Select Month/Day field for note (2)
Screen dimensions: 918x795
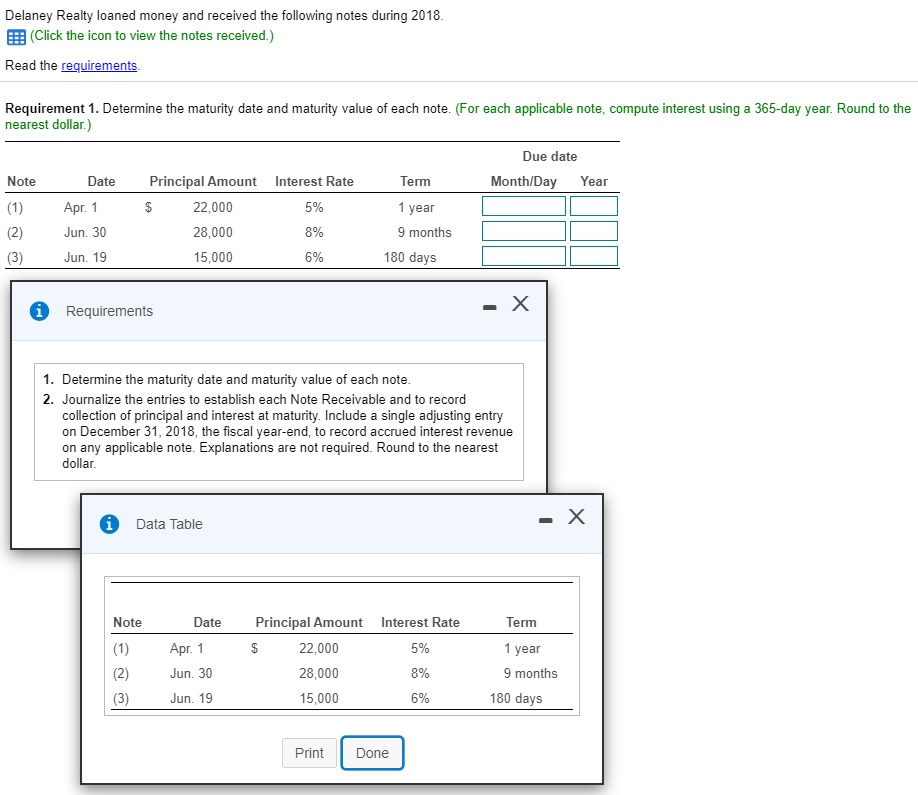(524, 231)
